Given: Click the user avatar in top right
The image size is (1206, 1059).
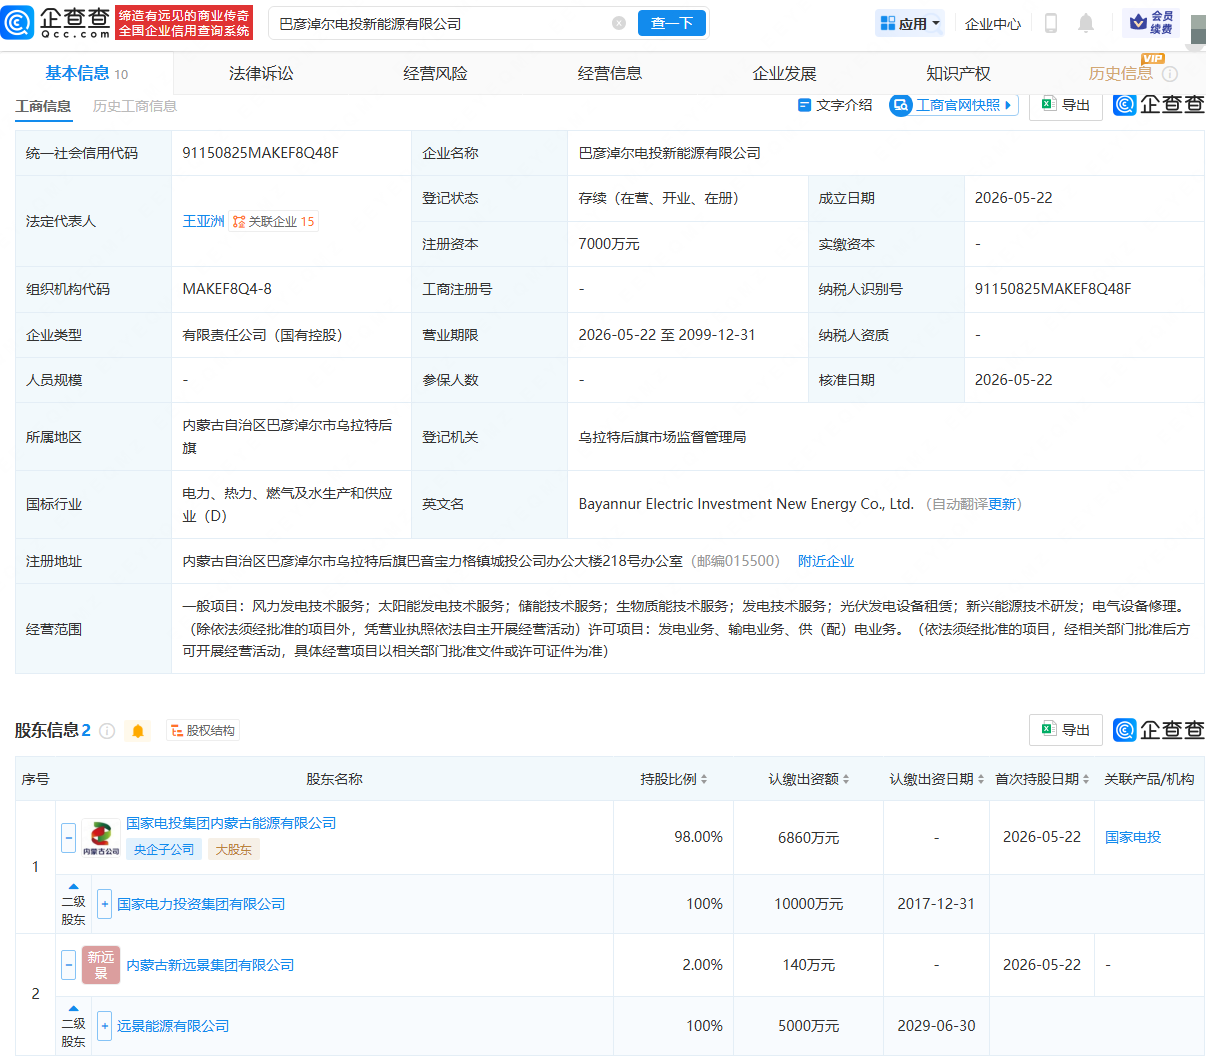Looking at the screenshot, I should click(1197, 30).
